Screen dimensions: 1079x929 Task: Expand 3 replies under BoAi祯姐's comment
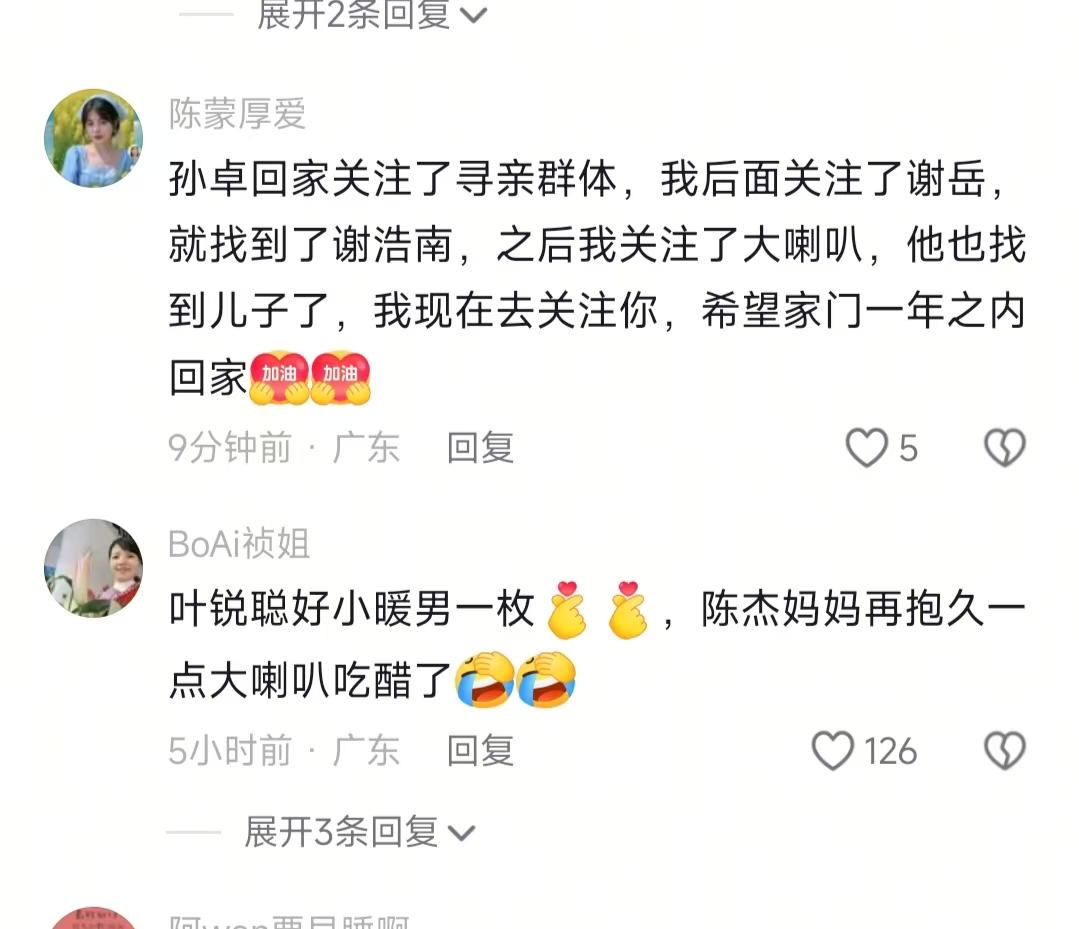[x=359, y=832]
